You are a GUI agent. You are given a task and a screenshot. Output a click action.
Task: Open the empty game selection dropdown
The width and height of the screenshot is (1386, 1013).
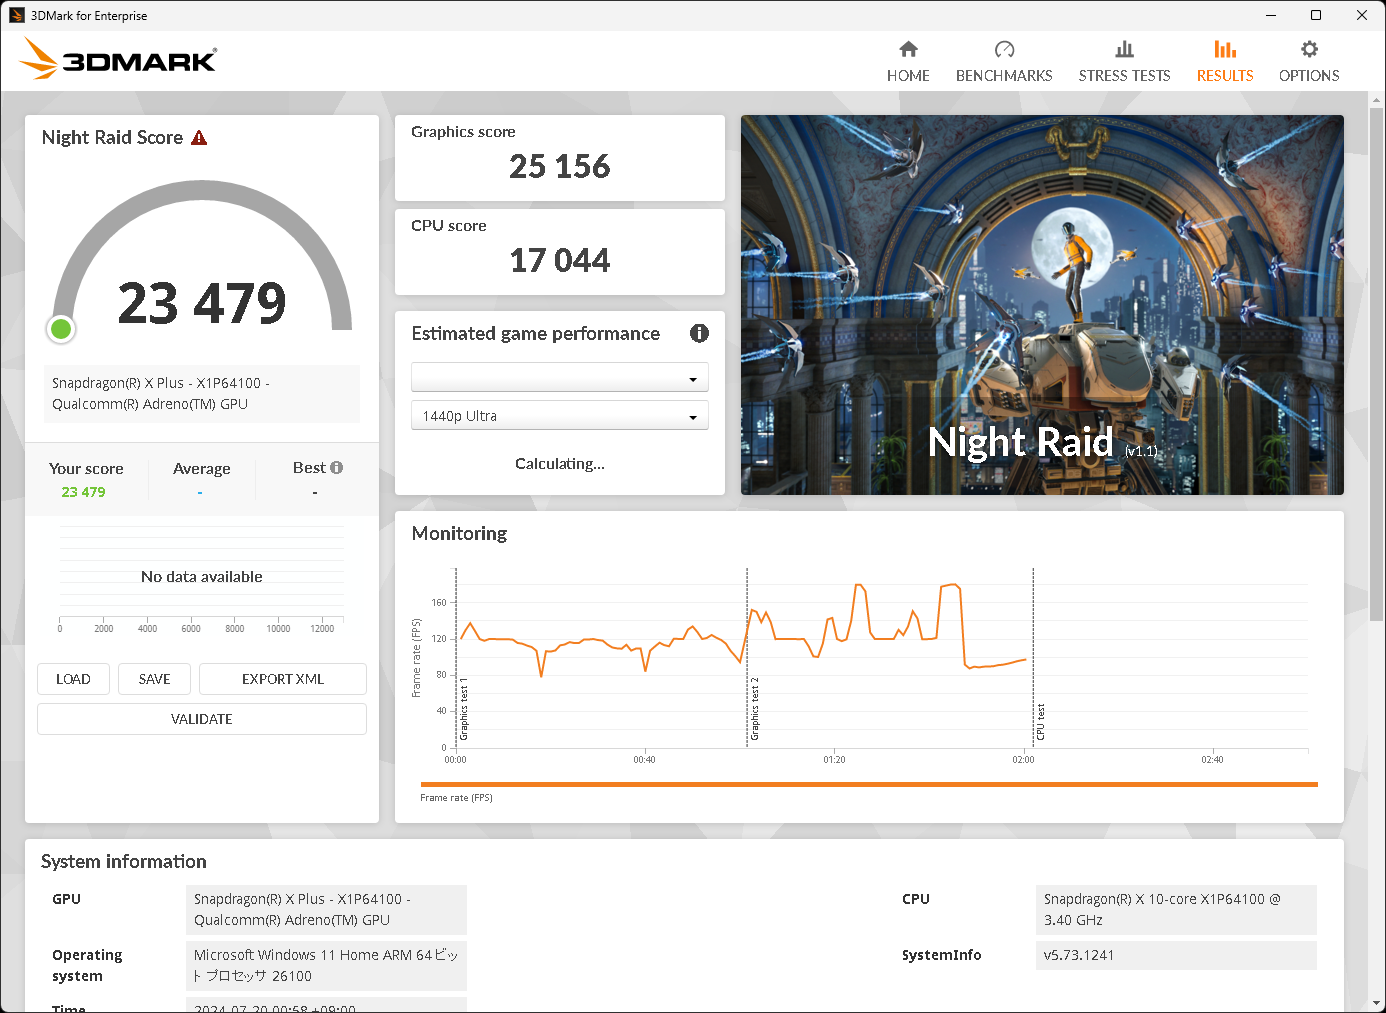click(x=560, y=377)
